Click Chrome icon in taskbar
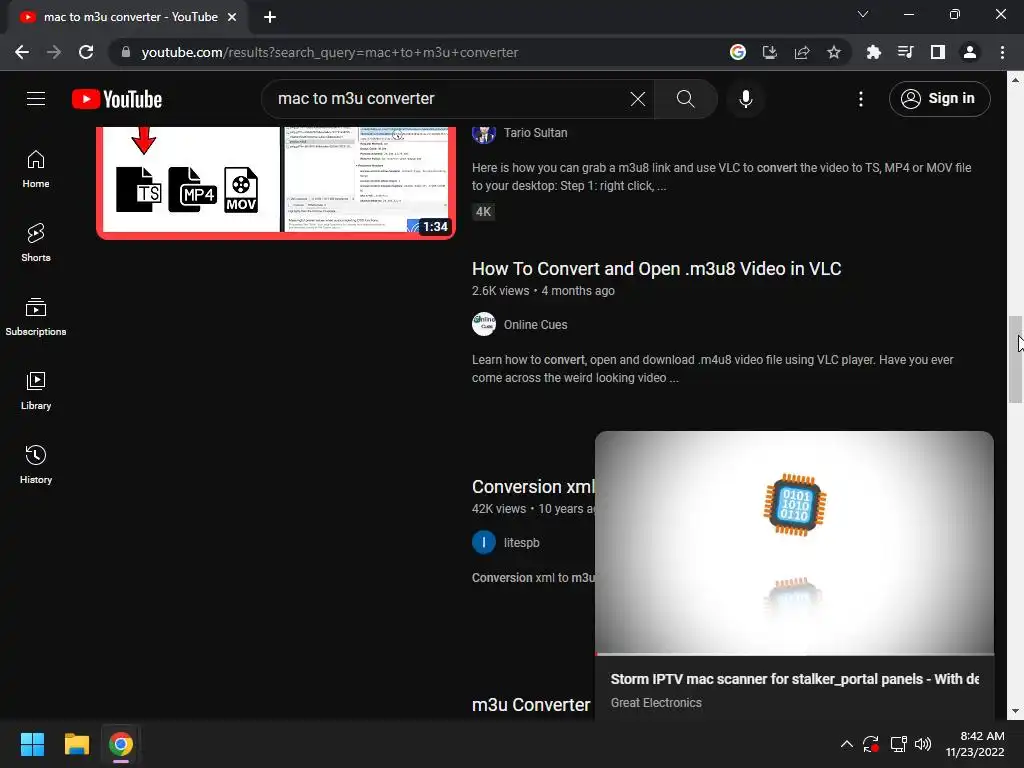The image size is (1024, 768). coord(121,744)
